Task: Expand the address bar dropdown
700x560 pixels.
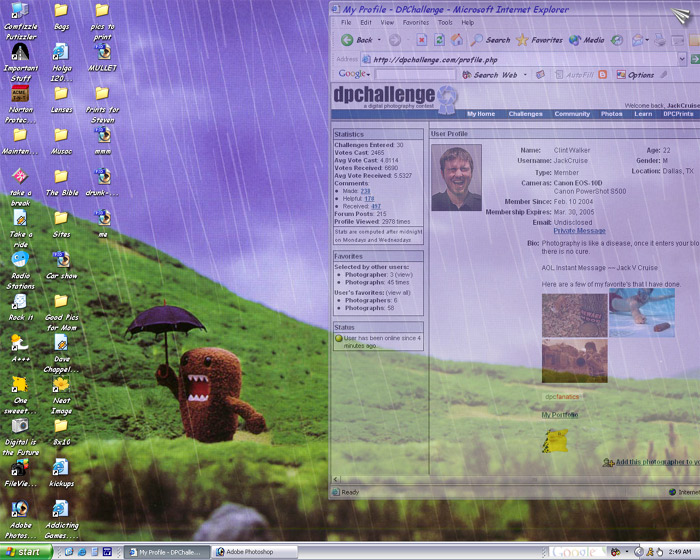Action: [682, 59]
